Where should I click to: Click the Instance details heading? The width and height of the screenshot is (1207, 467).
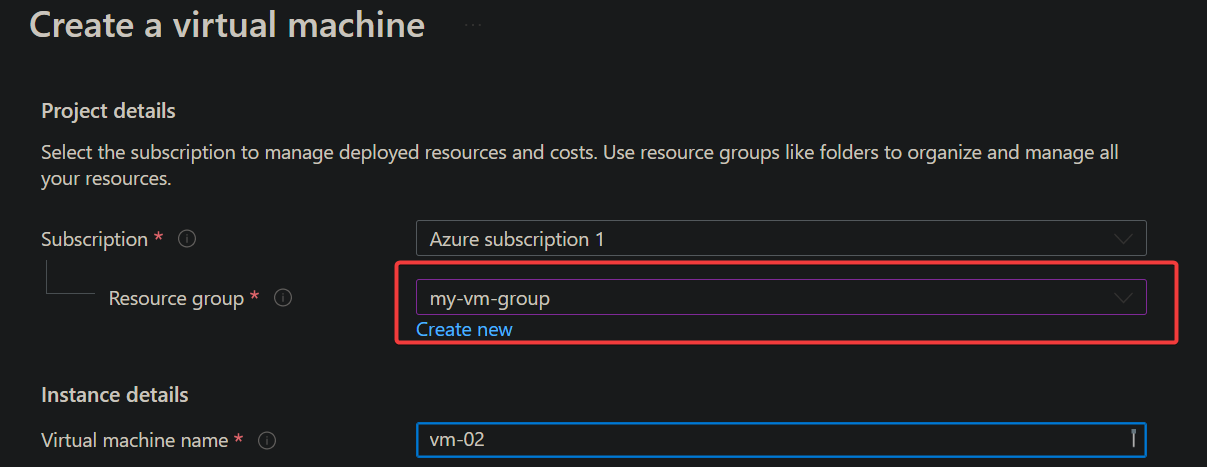(x=114, y=396)
